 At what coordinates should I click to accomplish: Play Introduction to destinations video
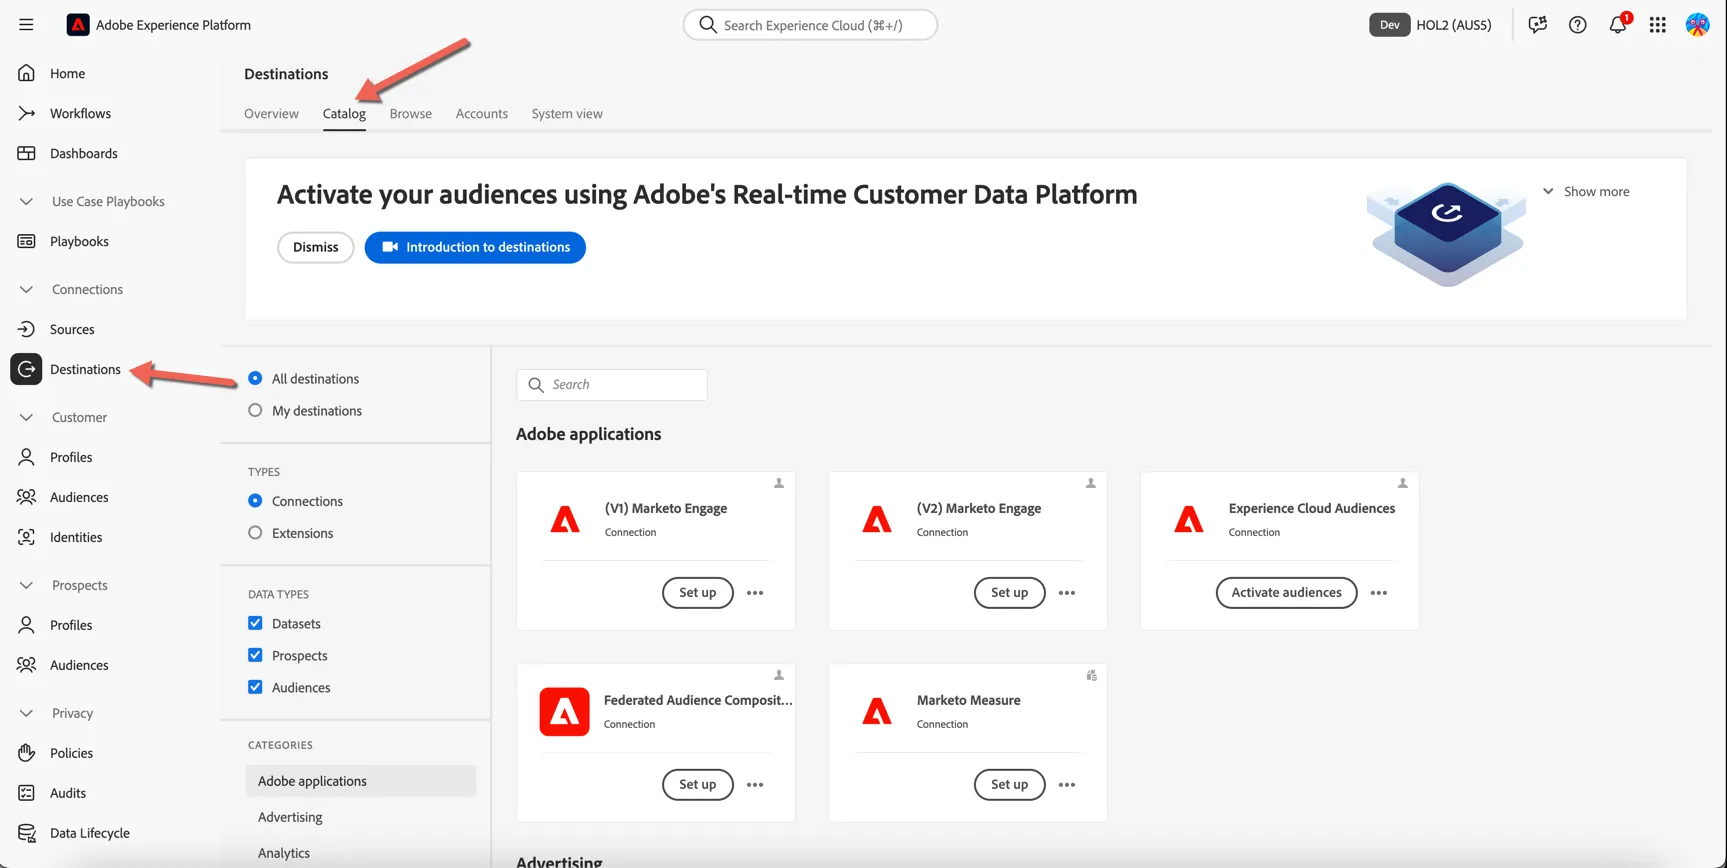[x=475, y=247]
